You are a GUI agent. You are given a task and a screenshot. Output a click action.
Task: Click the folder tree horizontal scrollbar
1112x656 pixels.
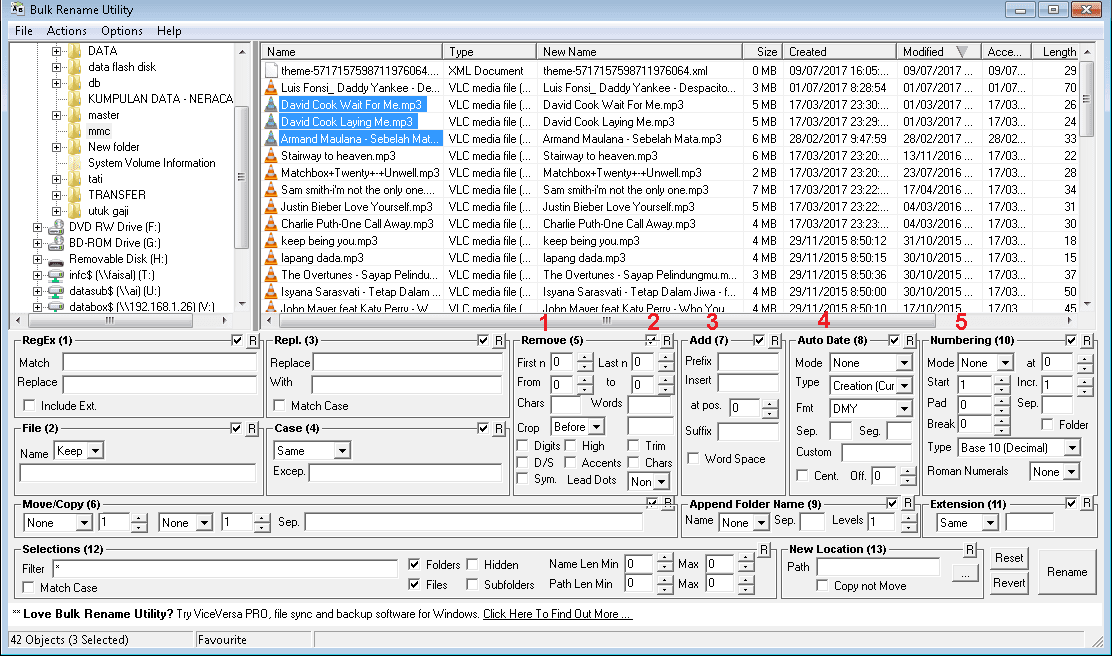(x=109, y=321)
